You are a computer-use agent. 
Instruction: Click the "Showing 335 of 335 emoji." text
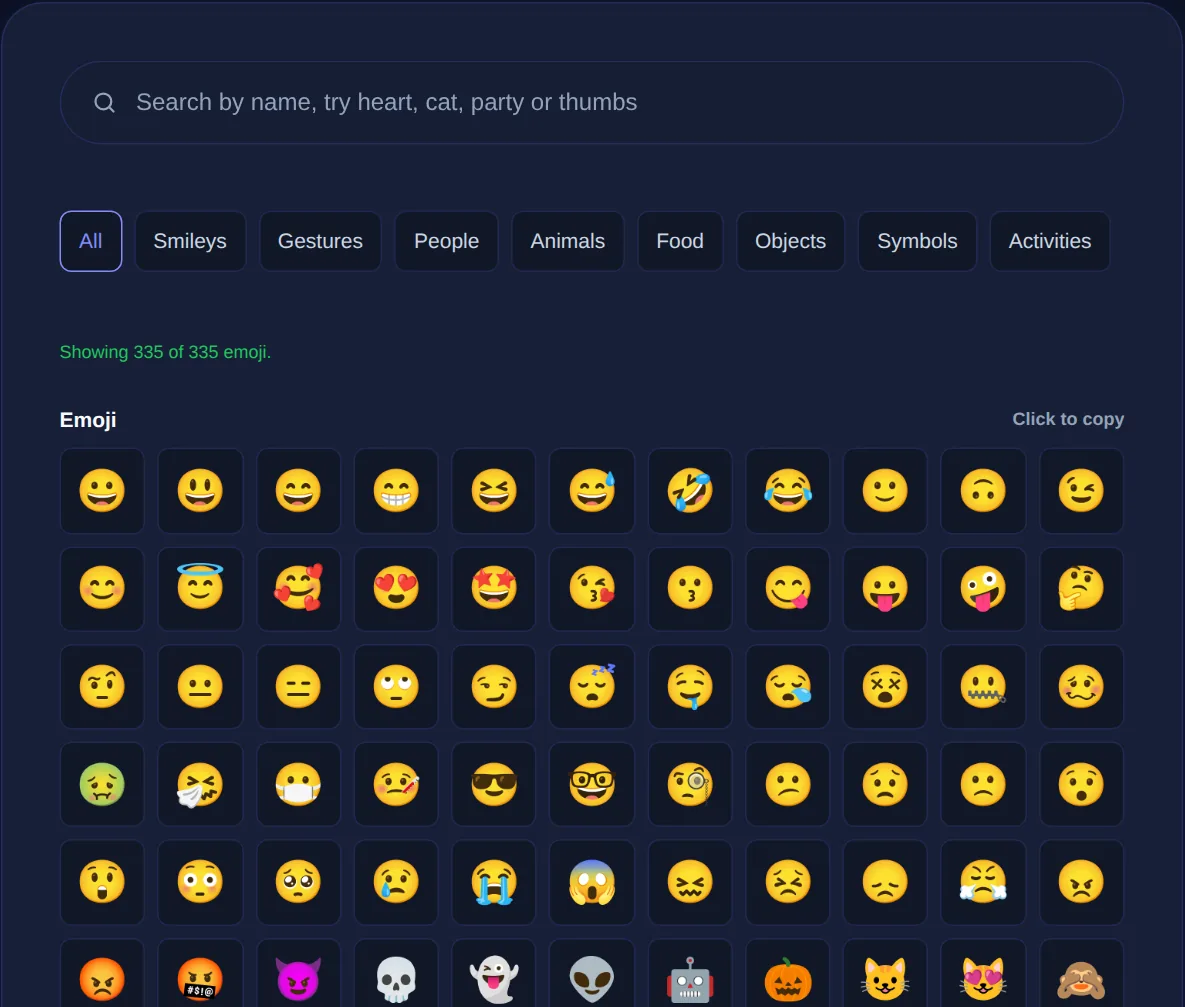[x=166, y=352]
